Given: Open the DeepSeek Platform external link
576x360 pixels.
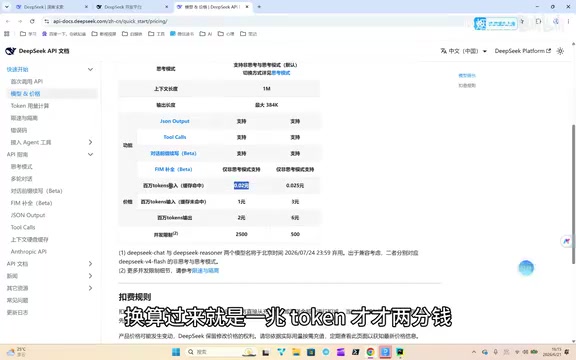Looking at the screenshot, I should (x=522, y=51).
